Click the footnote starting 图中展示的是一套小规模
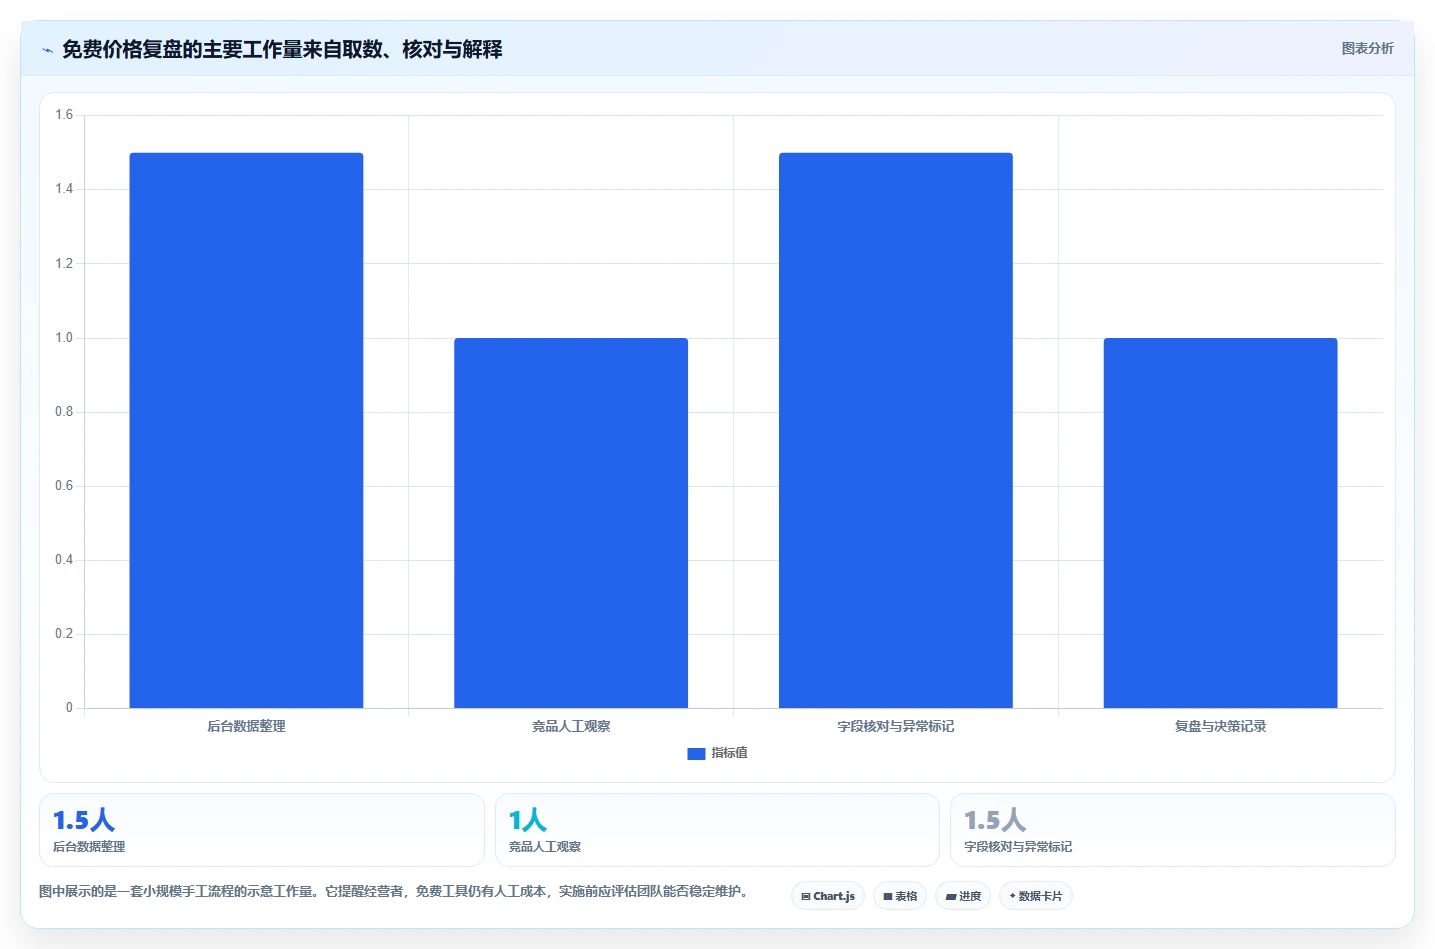This screenshot has height=949, width=1435. tap(394, 891)
